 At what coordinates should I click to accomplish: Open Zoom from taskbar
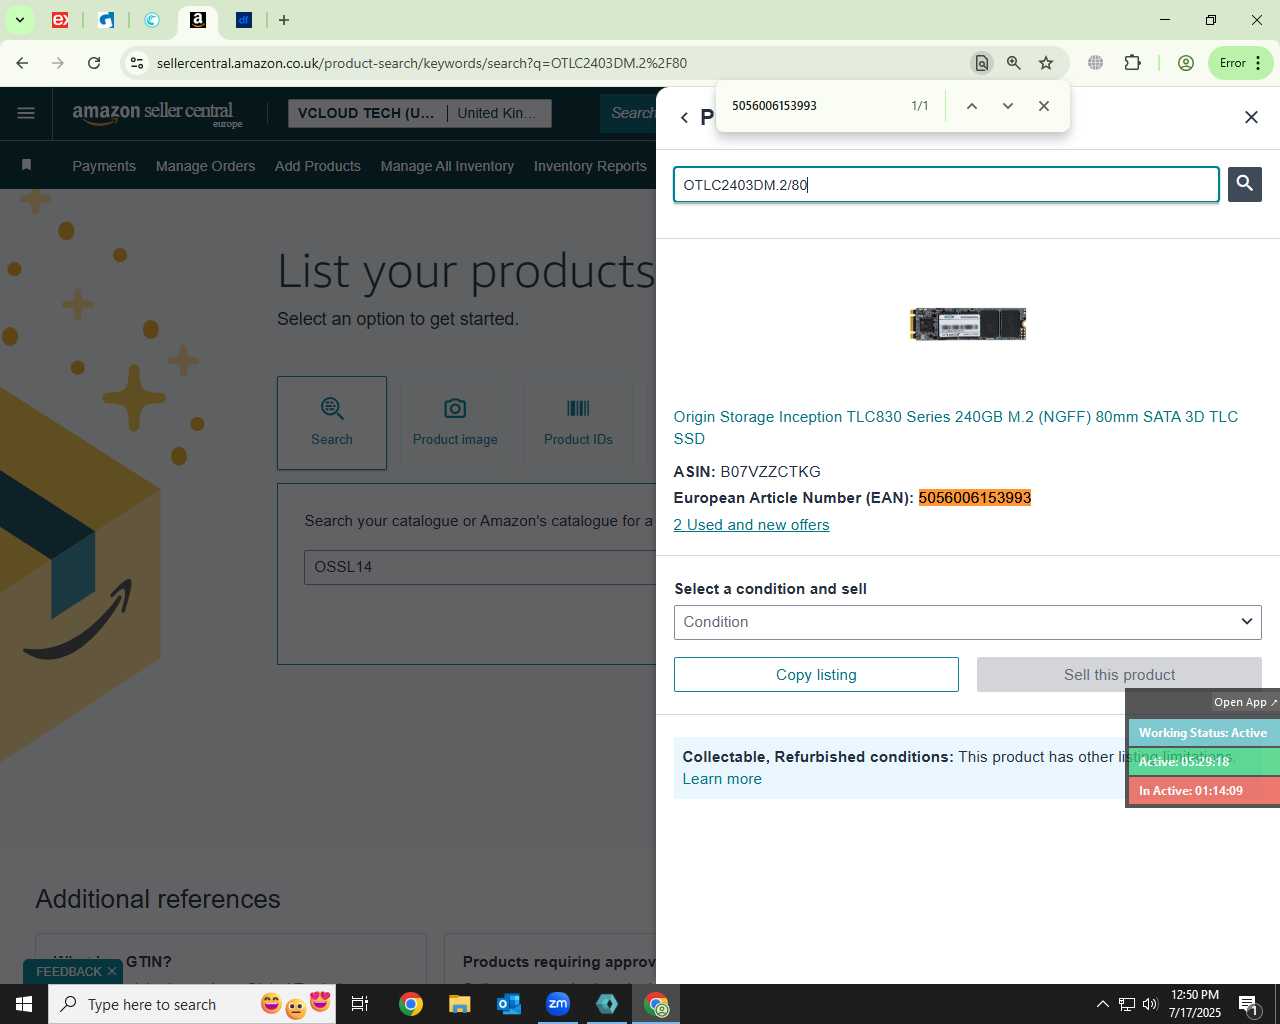pyautogui.click(x=558, y=1004)
